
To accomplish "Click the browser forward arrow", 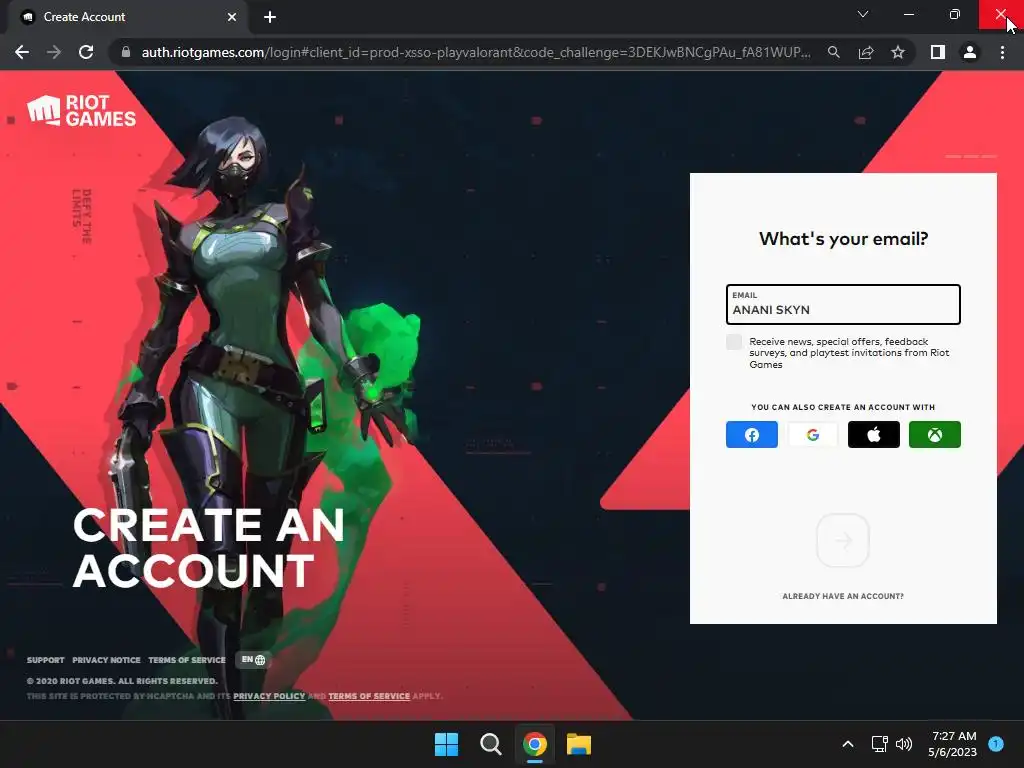I will click(x=54, y=52).
